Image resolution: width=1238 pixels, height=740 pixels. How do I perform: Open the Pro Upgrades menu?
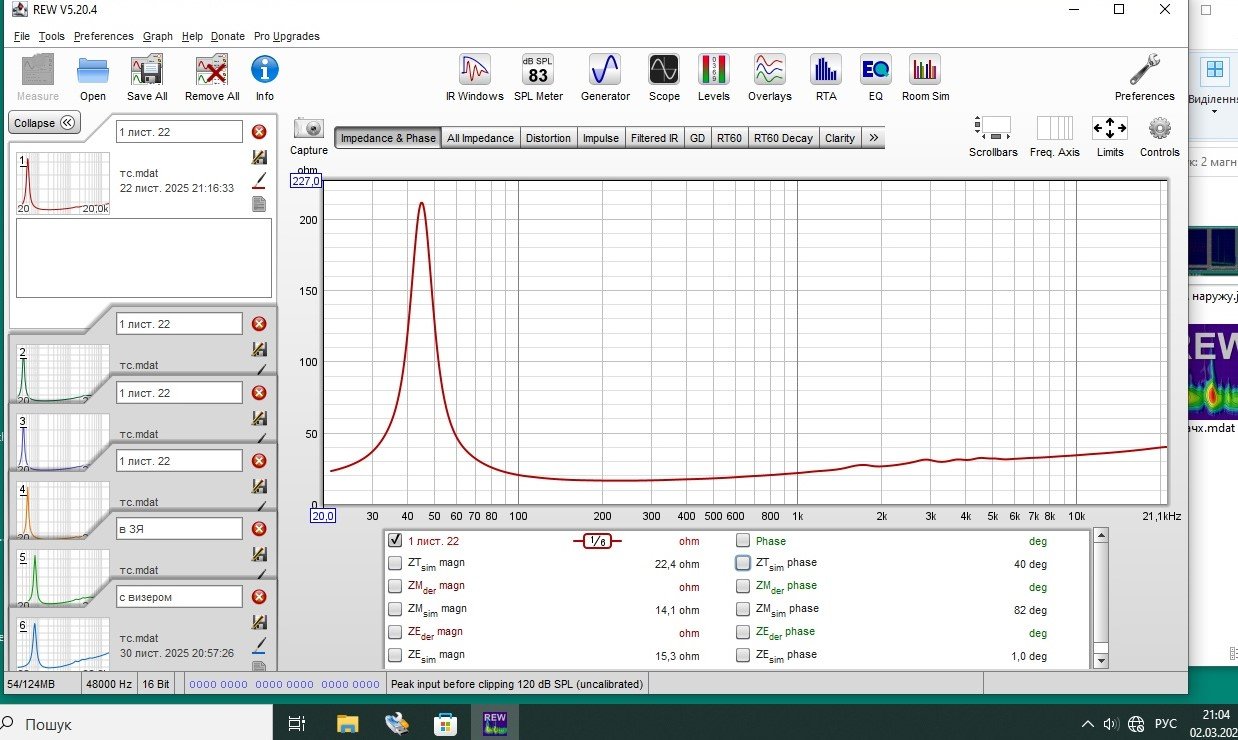click(x=287, y=36)
